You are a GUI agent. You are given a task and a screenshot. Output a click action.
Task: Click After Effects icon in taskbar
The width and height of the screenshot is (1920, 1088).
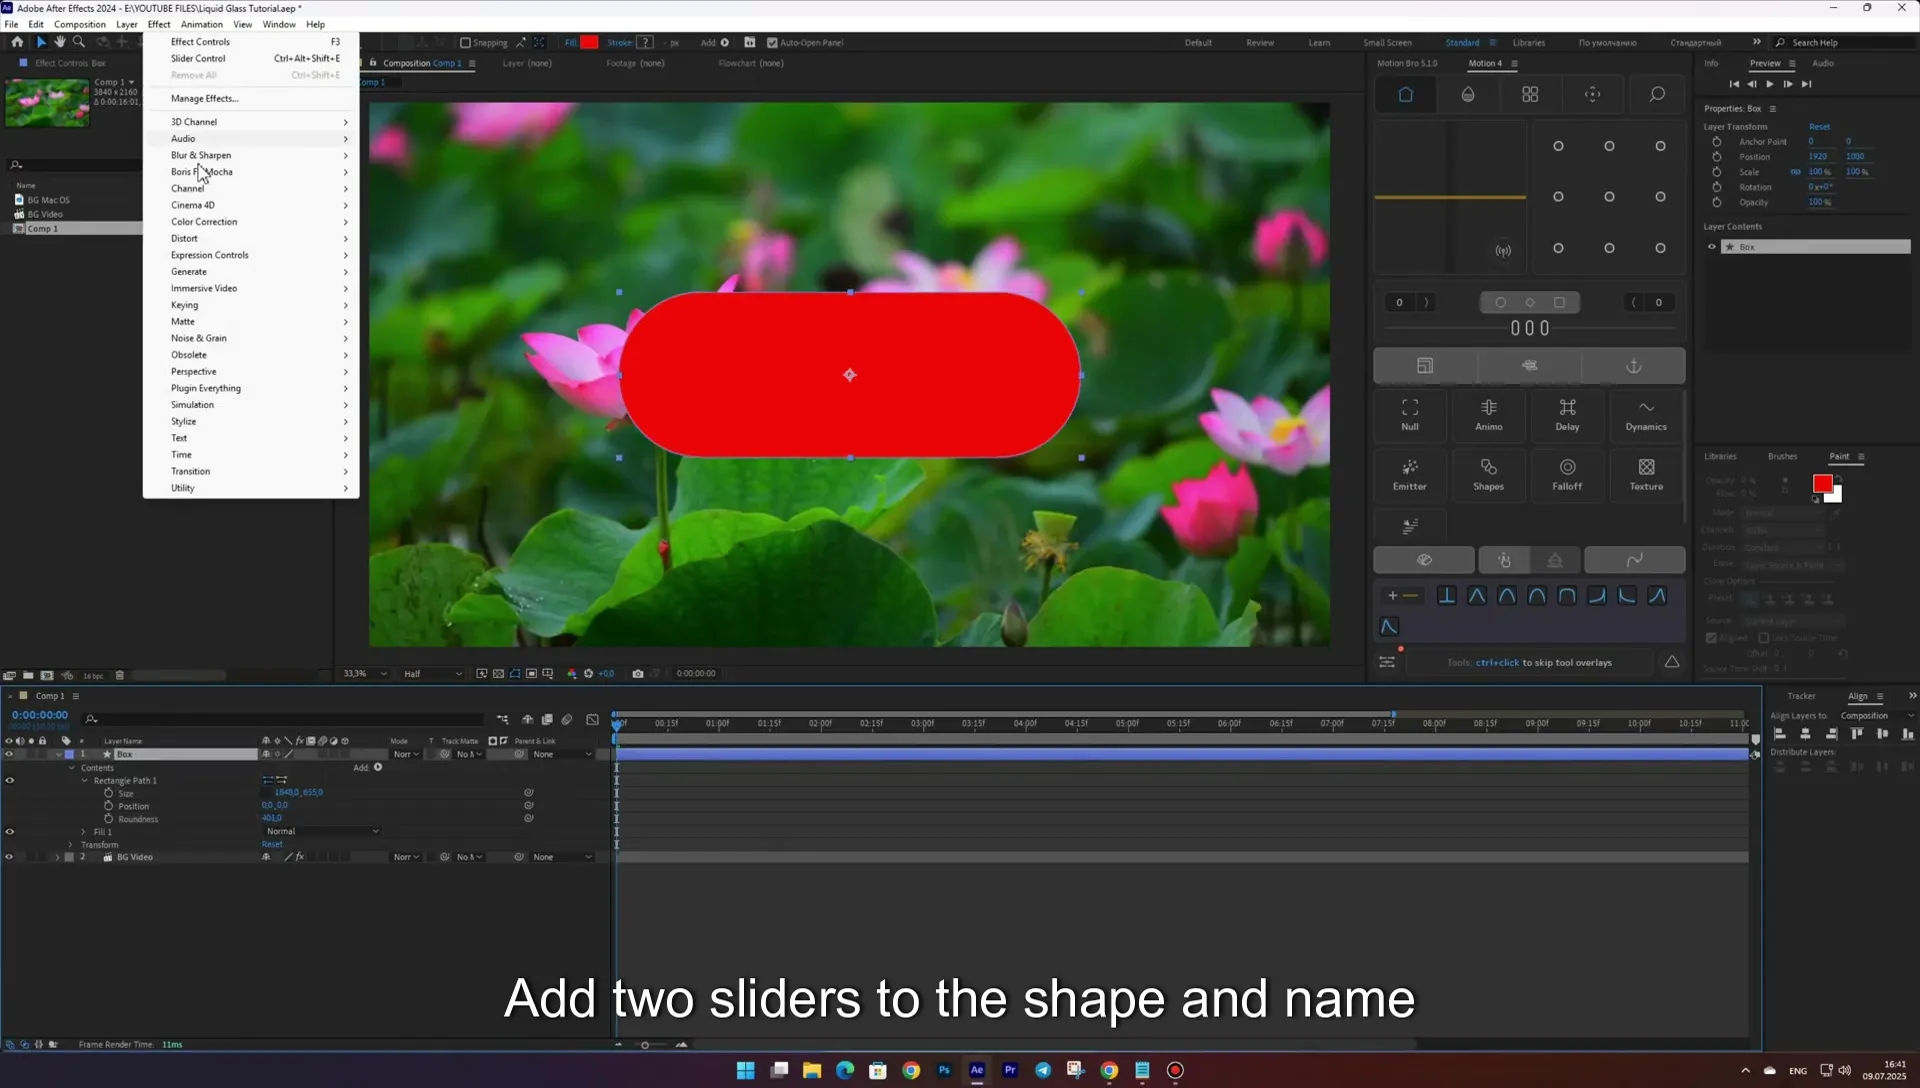pyautogui.click(x=977, y=1070)
